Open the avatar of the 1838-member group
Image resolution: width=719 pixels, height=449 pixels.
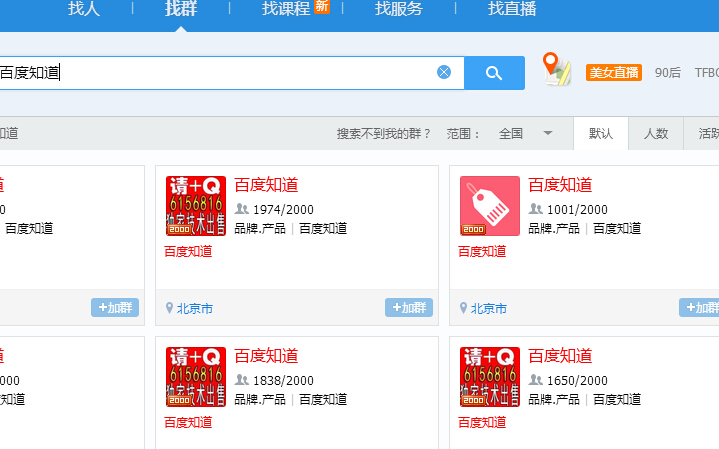[195, 377]
